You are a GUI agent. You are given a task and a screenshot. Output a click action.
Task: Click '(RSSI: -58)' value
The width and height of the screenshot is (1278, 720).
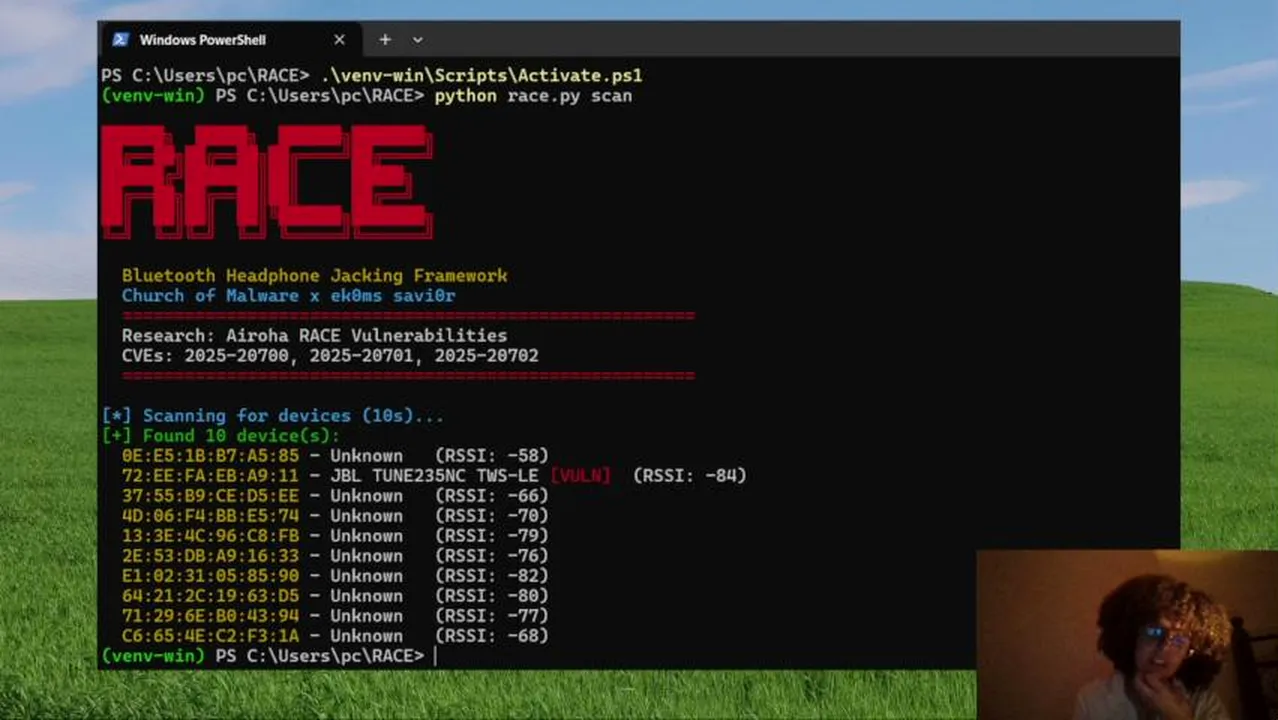point(492,456)
